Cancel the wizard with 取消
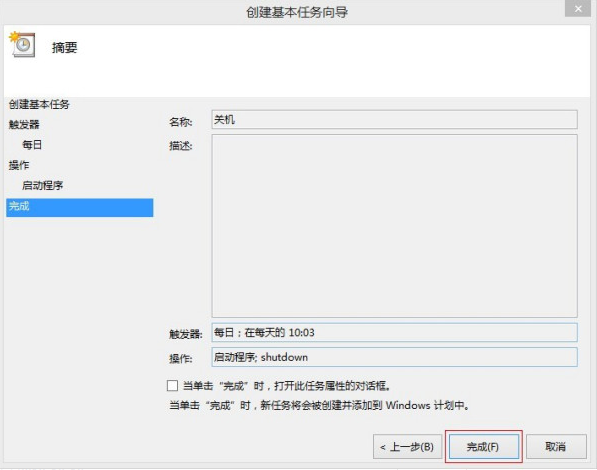The height and width of the screenshot is (470, 597). tap(556, 446)
